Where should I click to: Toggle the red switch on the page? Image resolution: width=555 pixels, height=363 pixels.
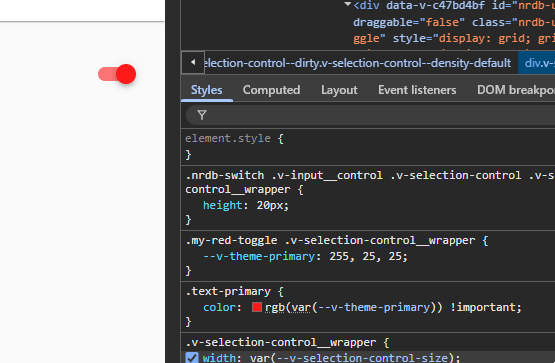tap(117, 74)
